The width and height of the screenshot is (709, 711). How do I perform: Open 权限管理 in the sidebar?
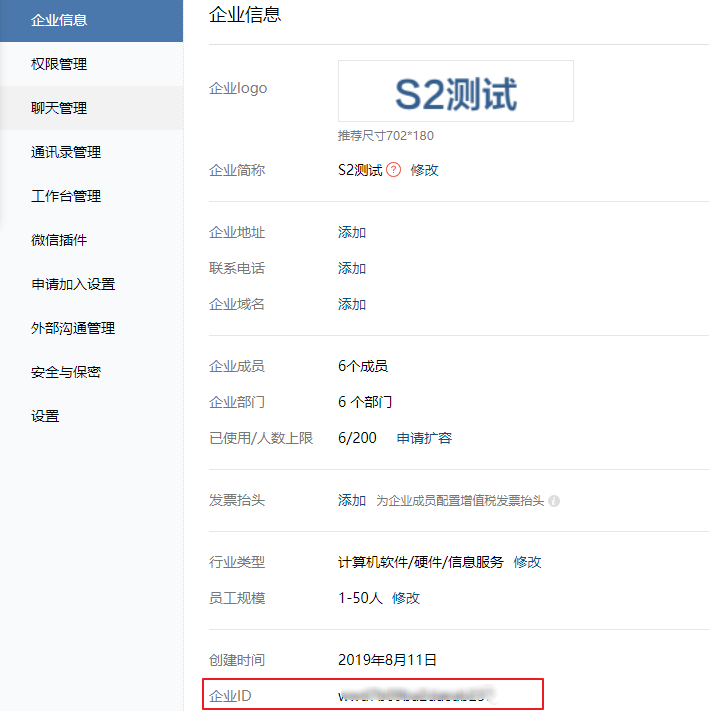tap(59, 64)
